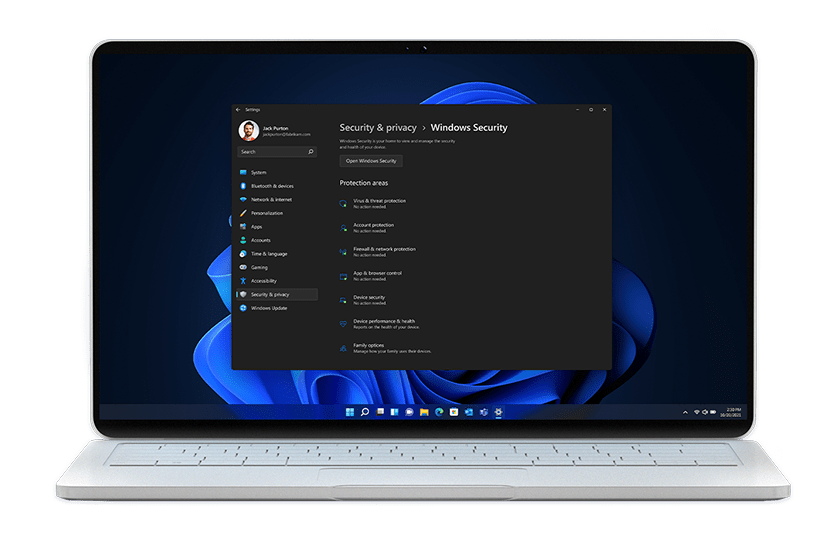The image size is (834, 535).
Task: Click the Settings search input field
Action: click(271, 152)
